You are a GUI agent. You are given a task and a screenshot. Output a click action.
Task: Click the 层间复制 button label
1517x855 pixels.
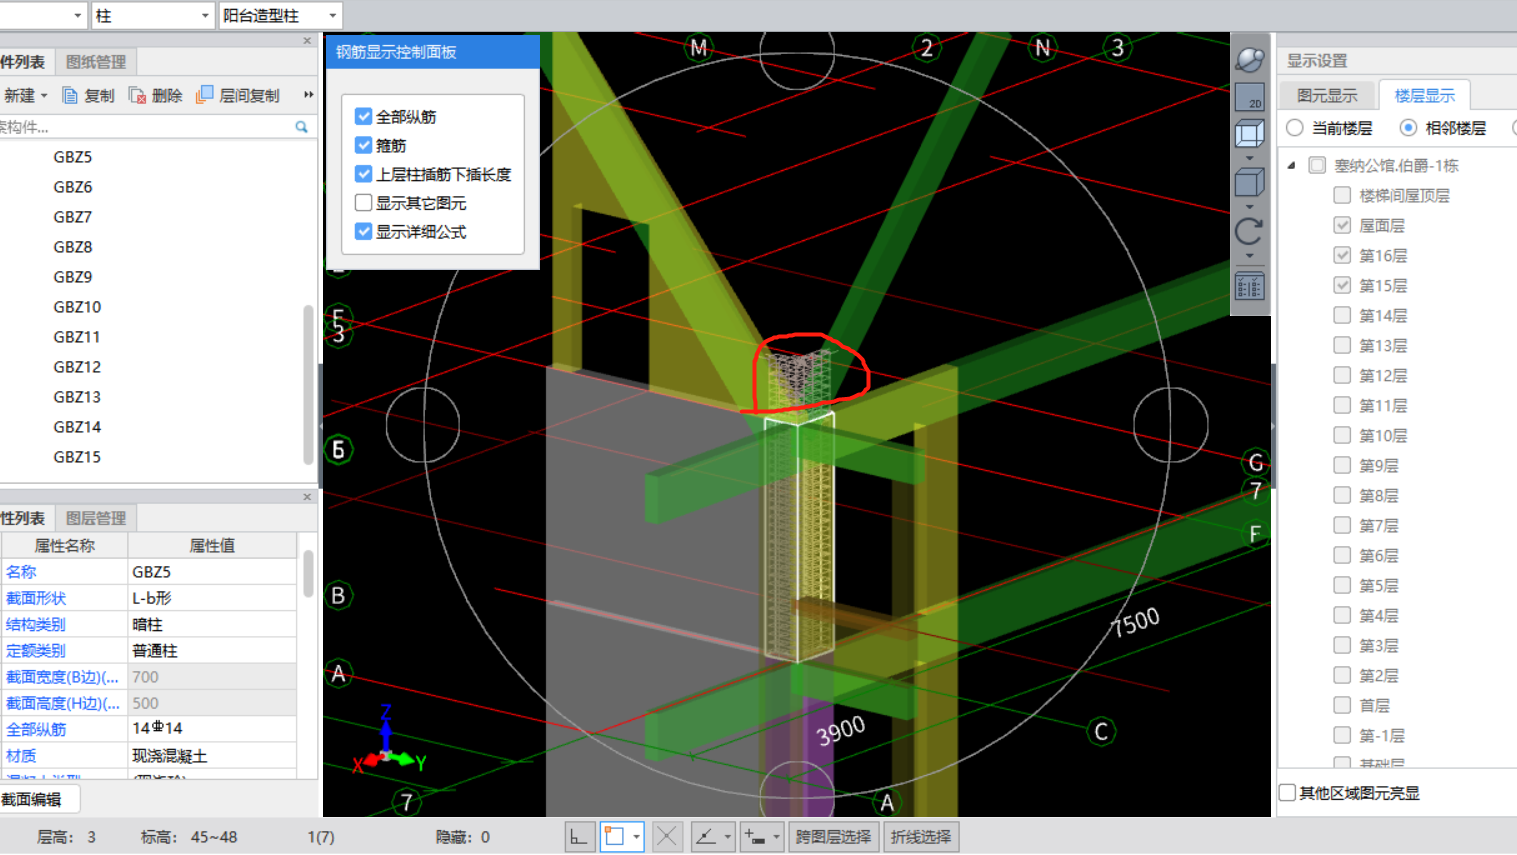point(250,96)
